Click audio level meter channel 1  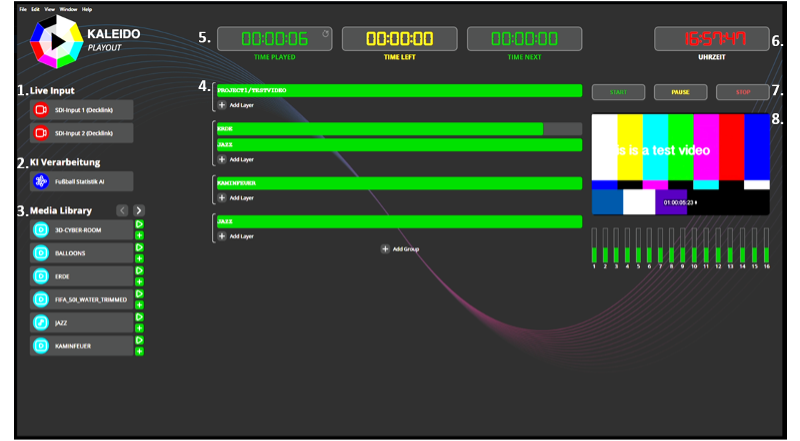(594, 247)
